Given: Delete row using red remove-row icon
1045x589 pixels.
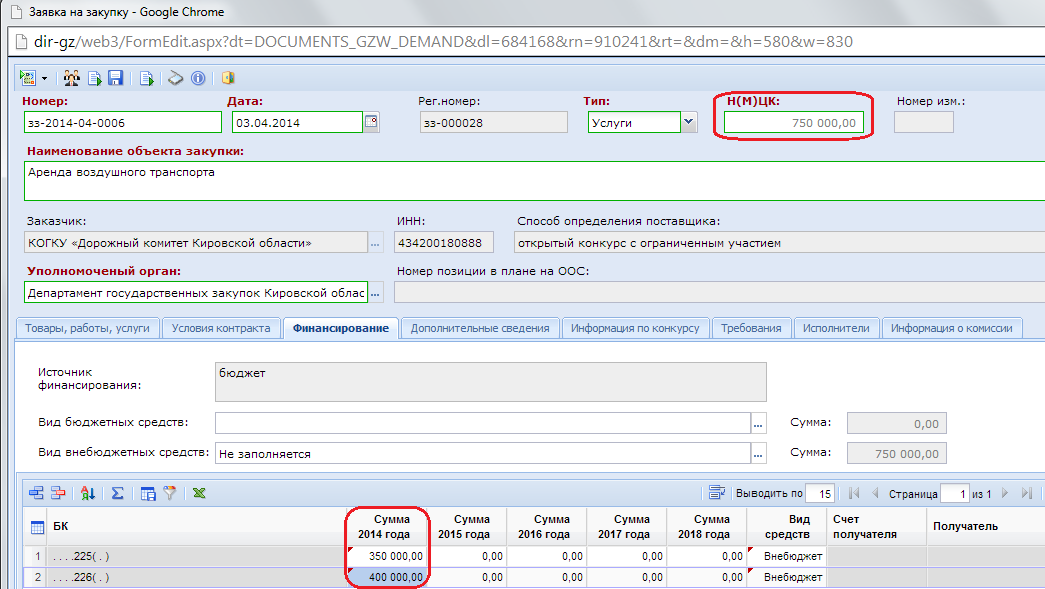Looking at the screenshot, I should (x=58, y=493).
